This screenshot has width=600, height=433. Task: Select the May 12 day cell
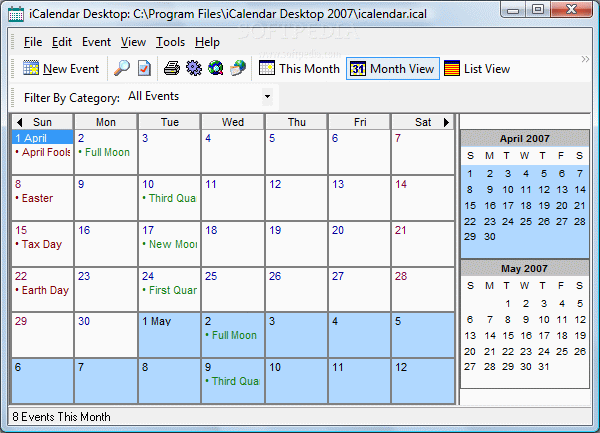tap(422, 381)
